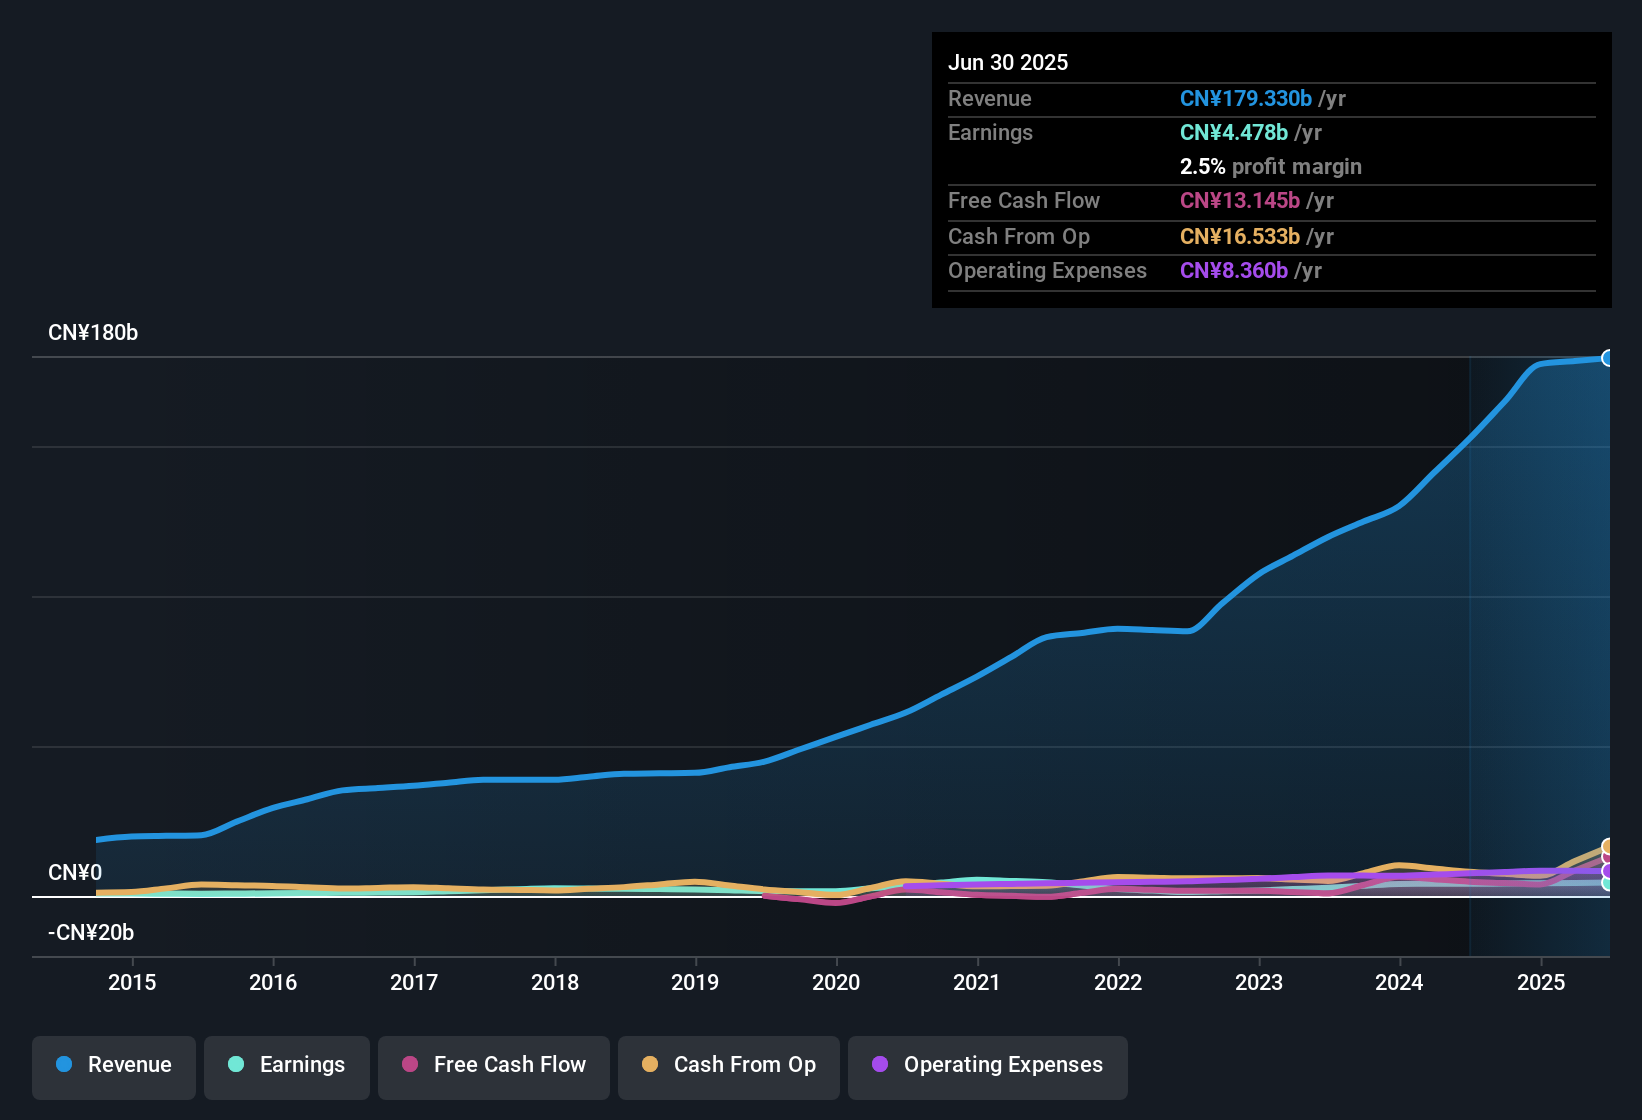Open the Jun 30 2025 tooltip panel
The image size is (1642, 1120).
pyautogui.click(x=1270, y=170)
